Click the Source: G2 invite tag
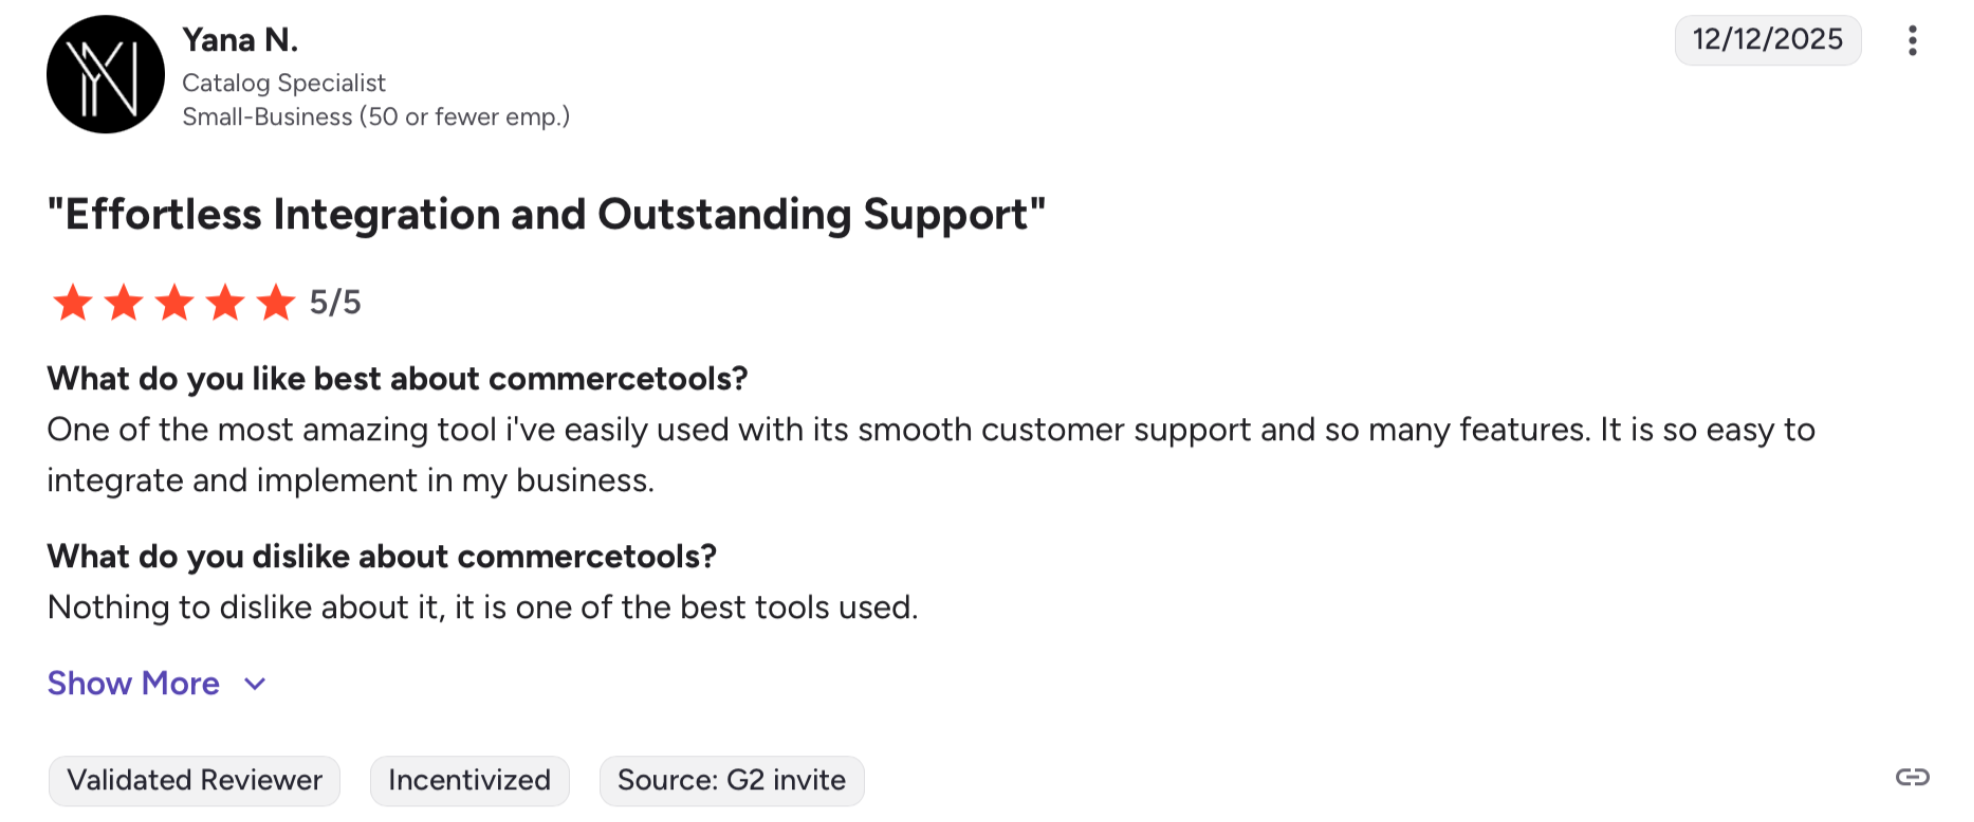Image resolution: width=1974 pixels, height=822 pixels. pos(731,780)
